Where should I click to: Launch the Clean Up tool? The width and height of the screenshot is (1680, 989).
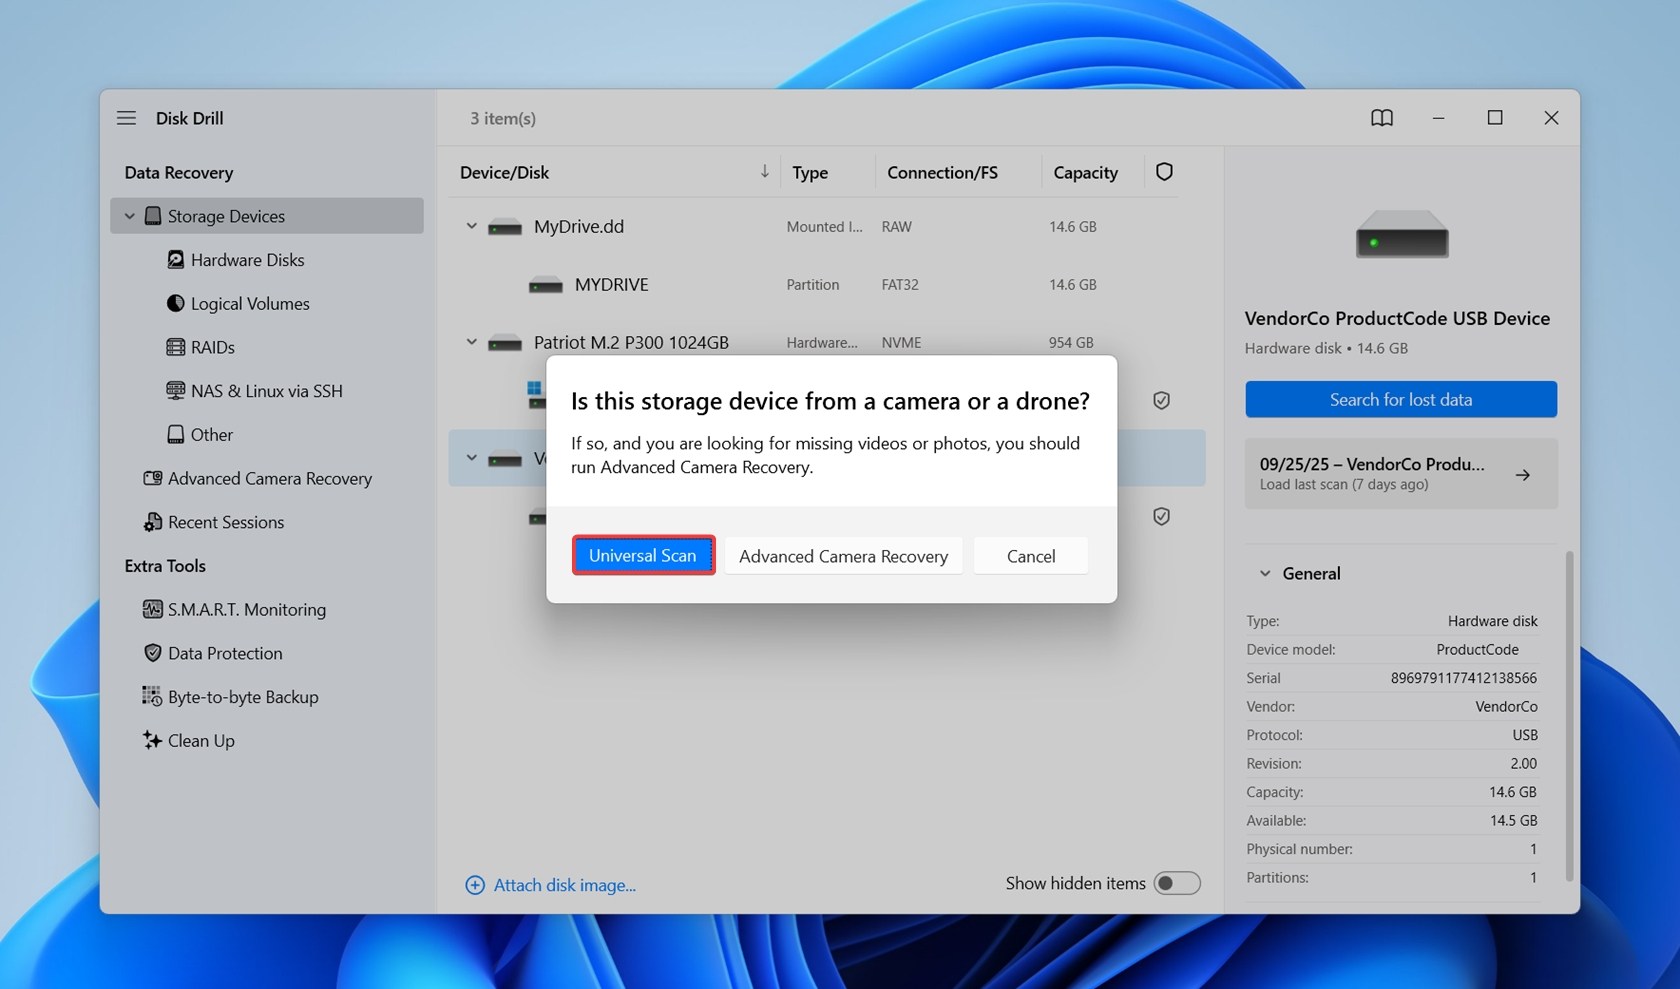(200, 741)
